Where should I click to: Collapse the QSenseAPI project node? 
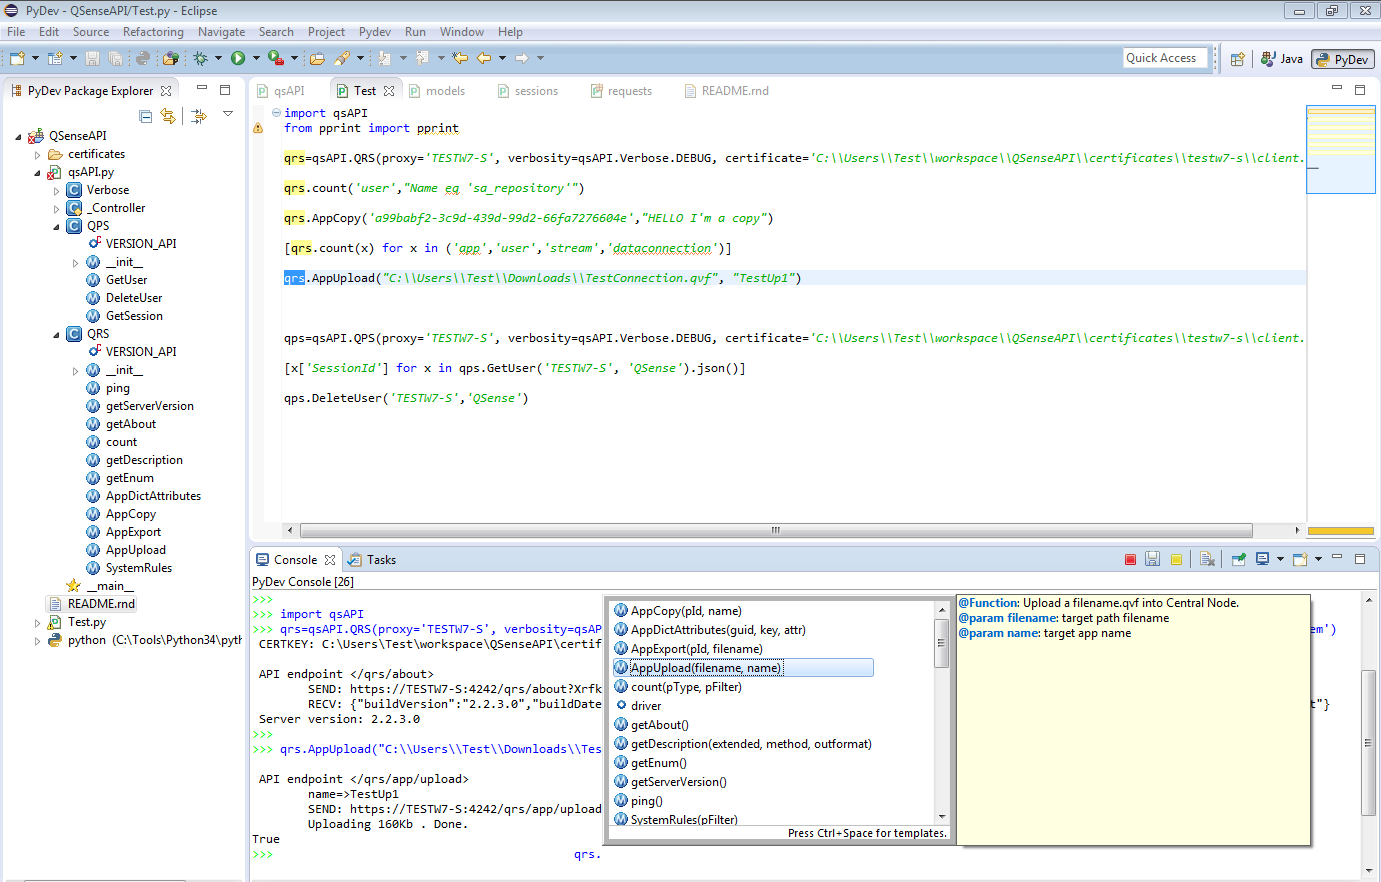click(18, 137)
